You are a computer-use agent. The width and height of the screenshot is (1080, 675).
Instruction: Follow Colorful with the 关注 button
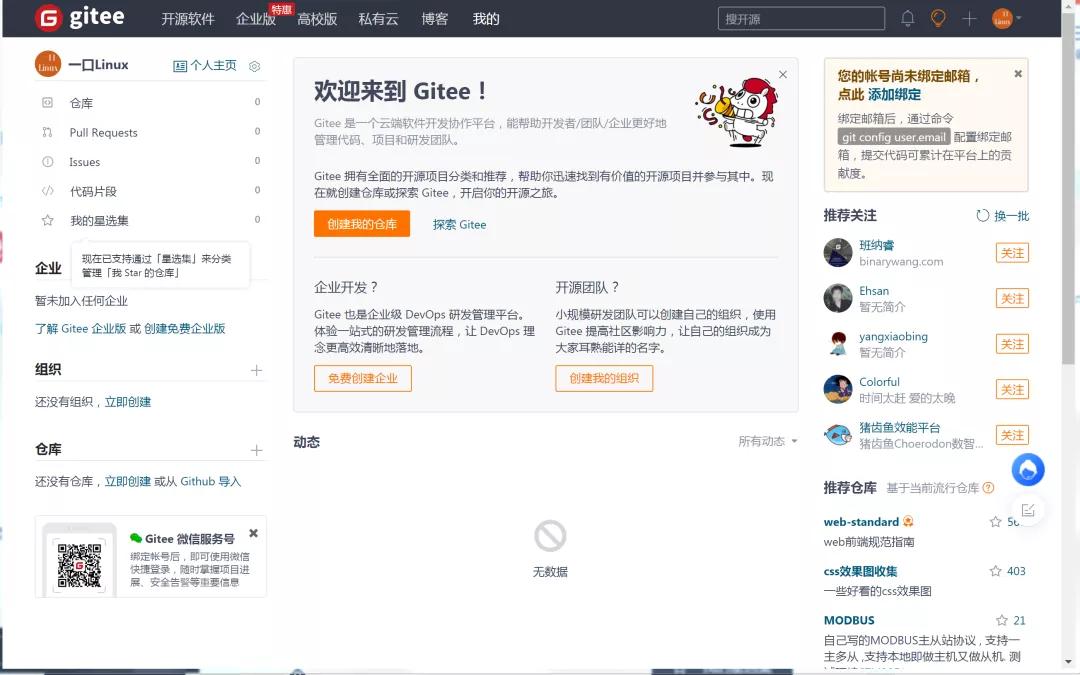click(1012, 390)
